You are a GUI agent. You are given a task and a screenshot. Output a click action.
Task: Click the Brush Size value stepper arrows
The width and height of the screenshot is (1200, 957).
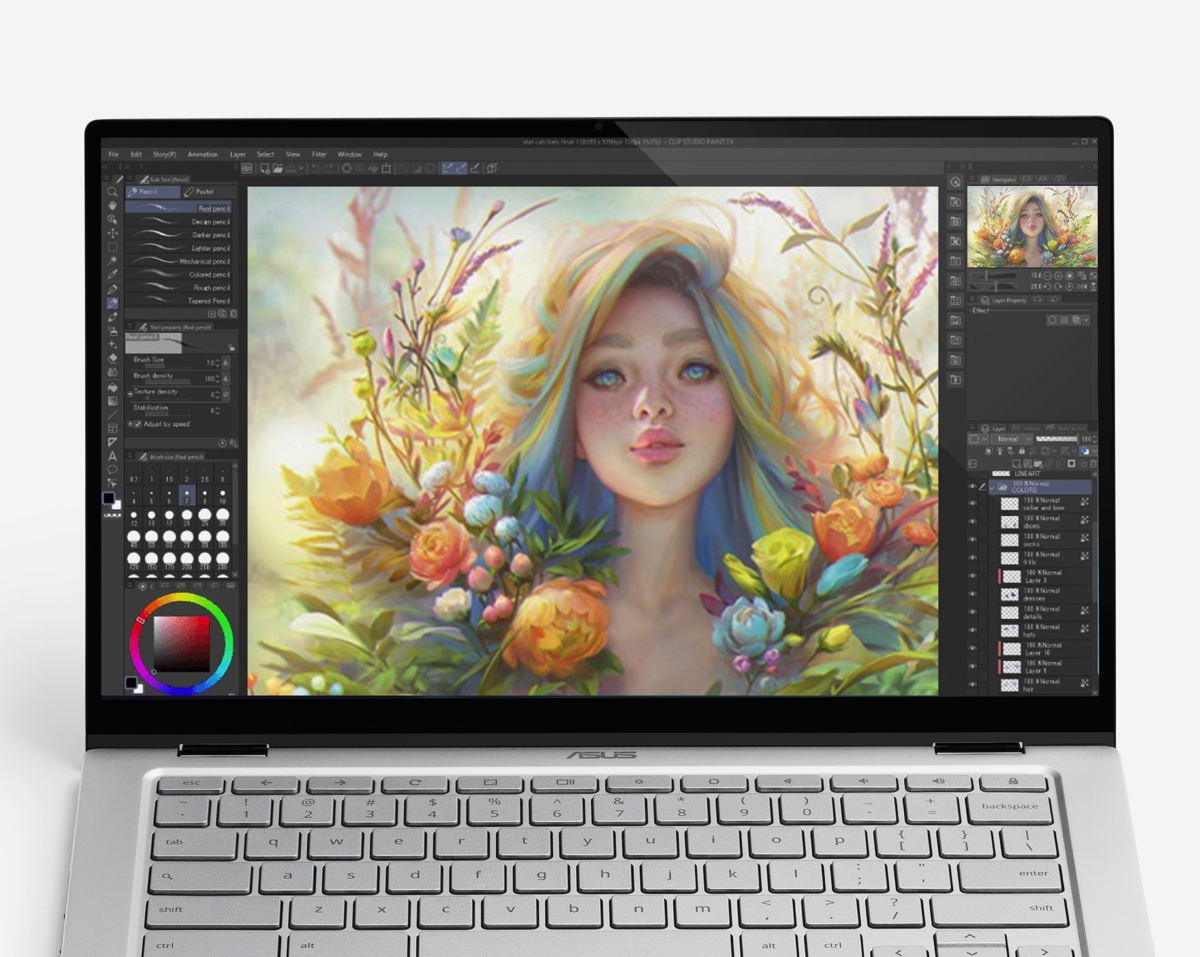pyautogui.click(x=217, y=362)
